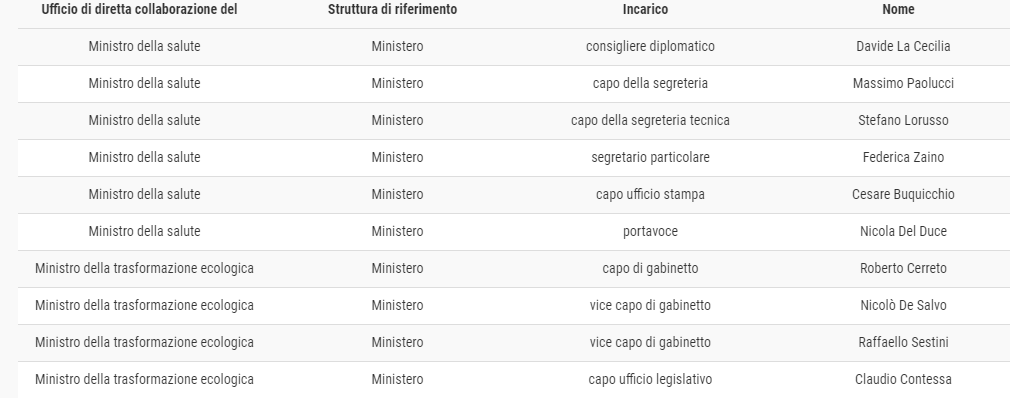Select the capo ufficio legislativo cell
This screenshot has height=398, width=1010.
point(650,379)
